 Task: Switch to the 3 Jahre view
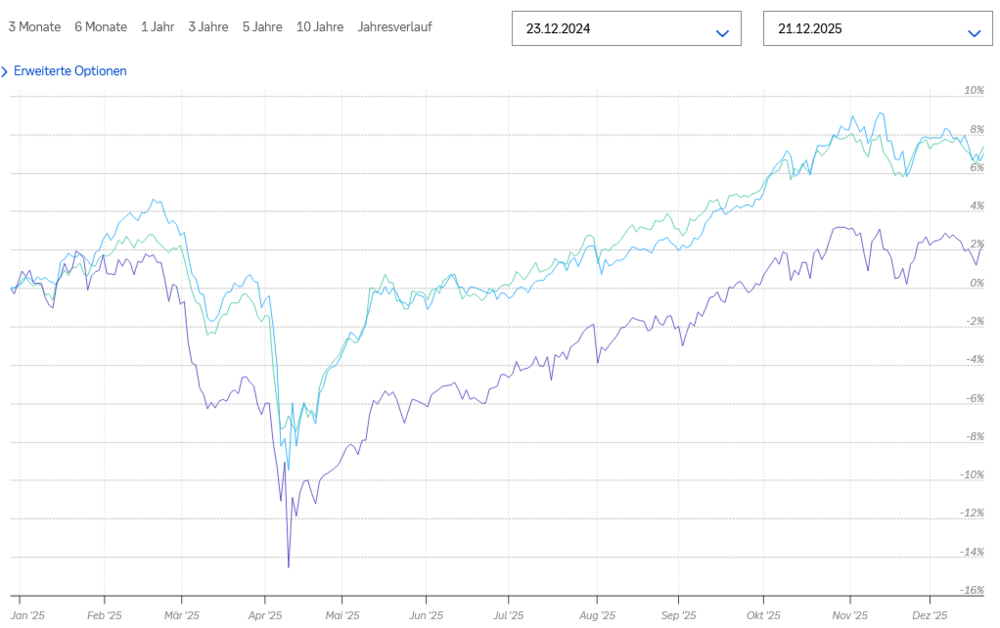tap(207, 27)
